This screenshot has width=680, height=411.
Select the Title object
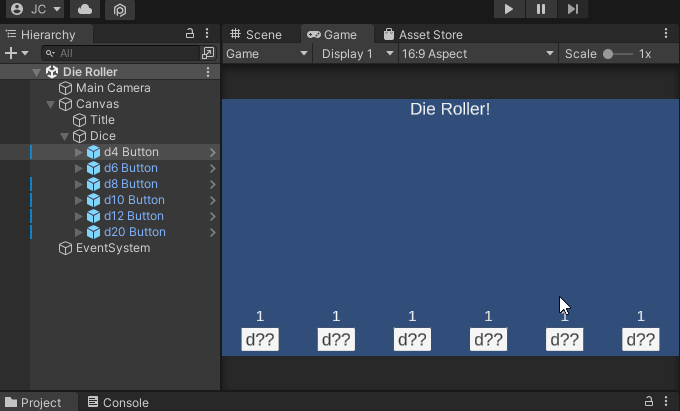[102, 120]
